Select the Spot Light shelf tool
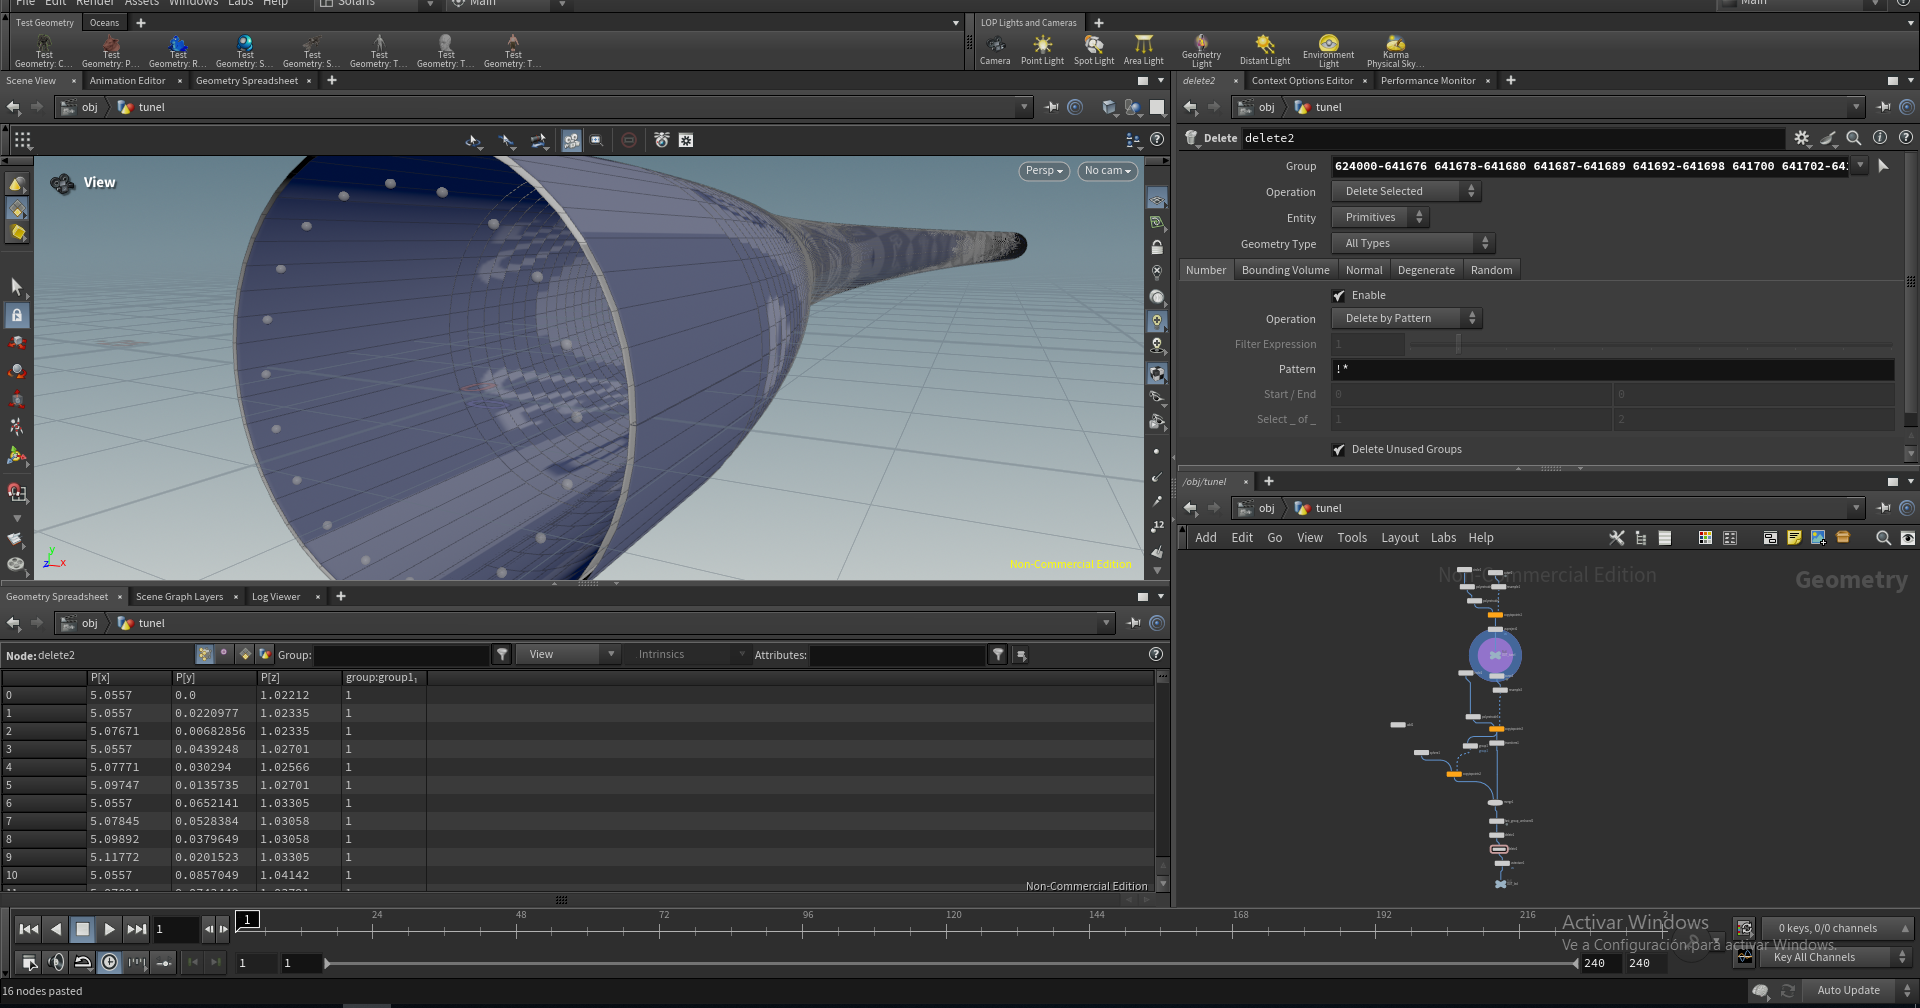This screenshot has height=1008, width=1920. coord(1094,50)
